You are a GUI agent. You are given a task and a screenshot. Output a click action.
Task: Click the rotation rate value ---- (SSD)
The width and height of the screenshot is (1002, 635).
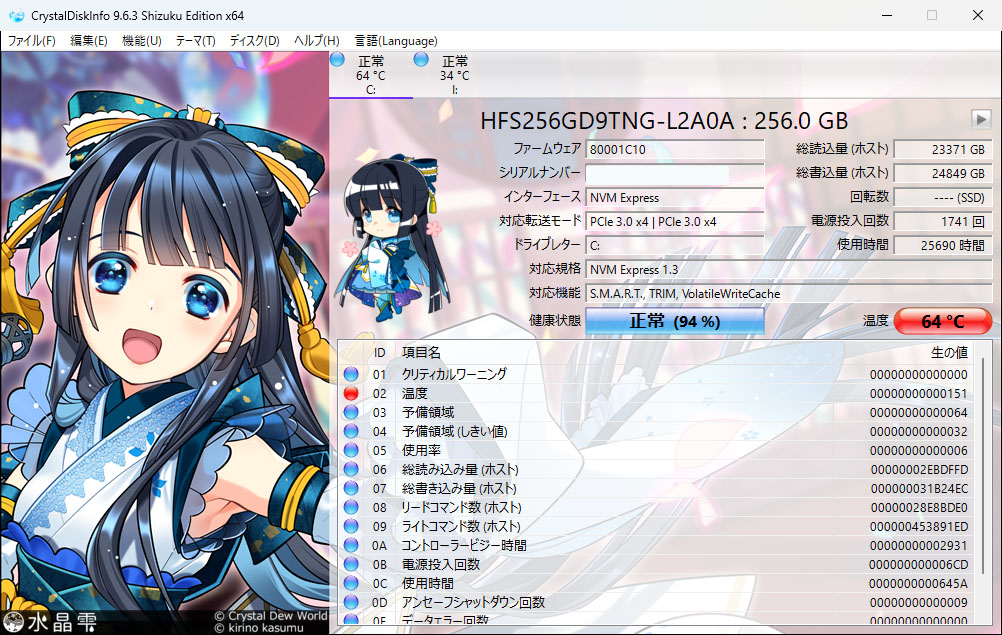(943, 198)
